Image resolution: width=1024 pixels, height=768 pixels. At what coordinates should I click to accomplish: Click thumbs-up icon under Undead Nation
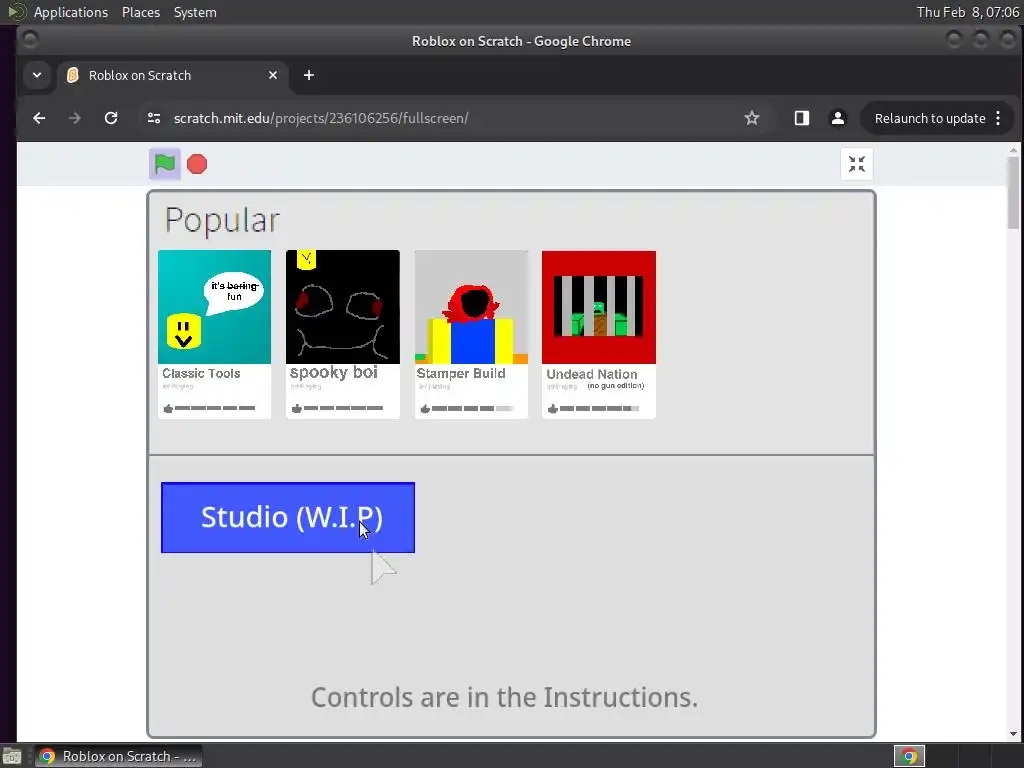point(553,408)
